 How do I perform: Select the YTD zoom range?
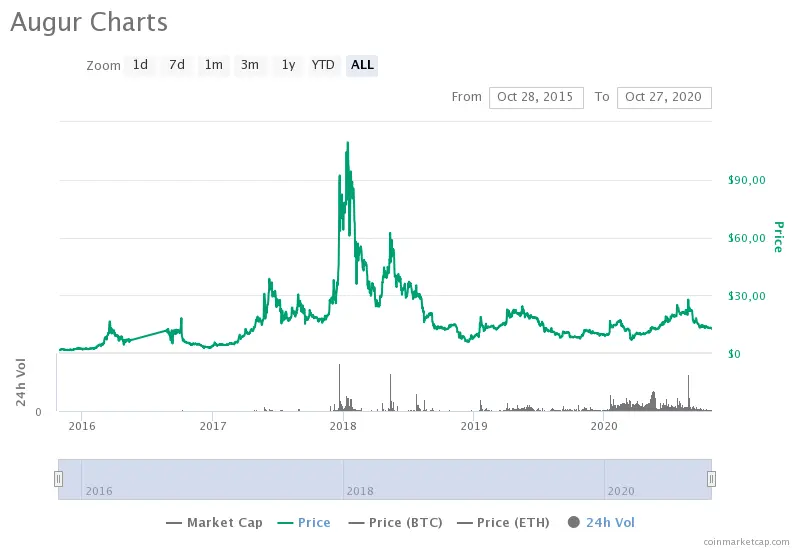[x=323, y=65]
